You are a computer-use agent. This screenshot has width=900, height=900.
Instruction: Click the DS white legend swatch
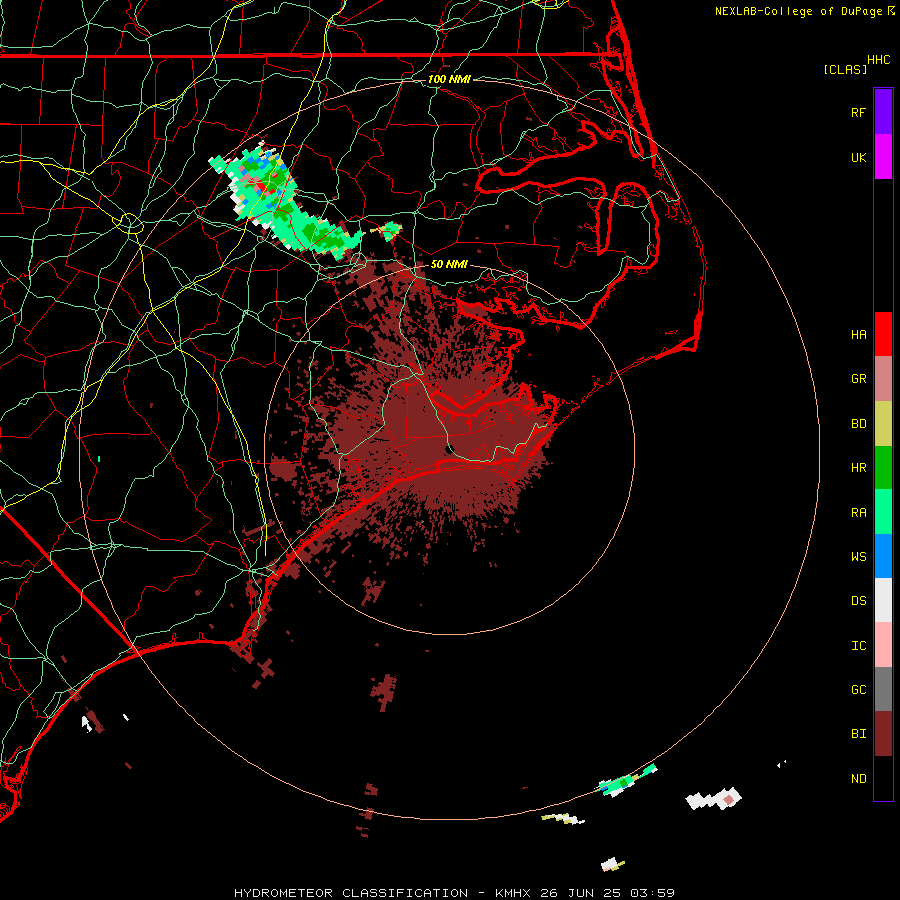pos(883,600)
